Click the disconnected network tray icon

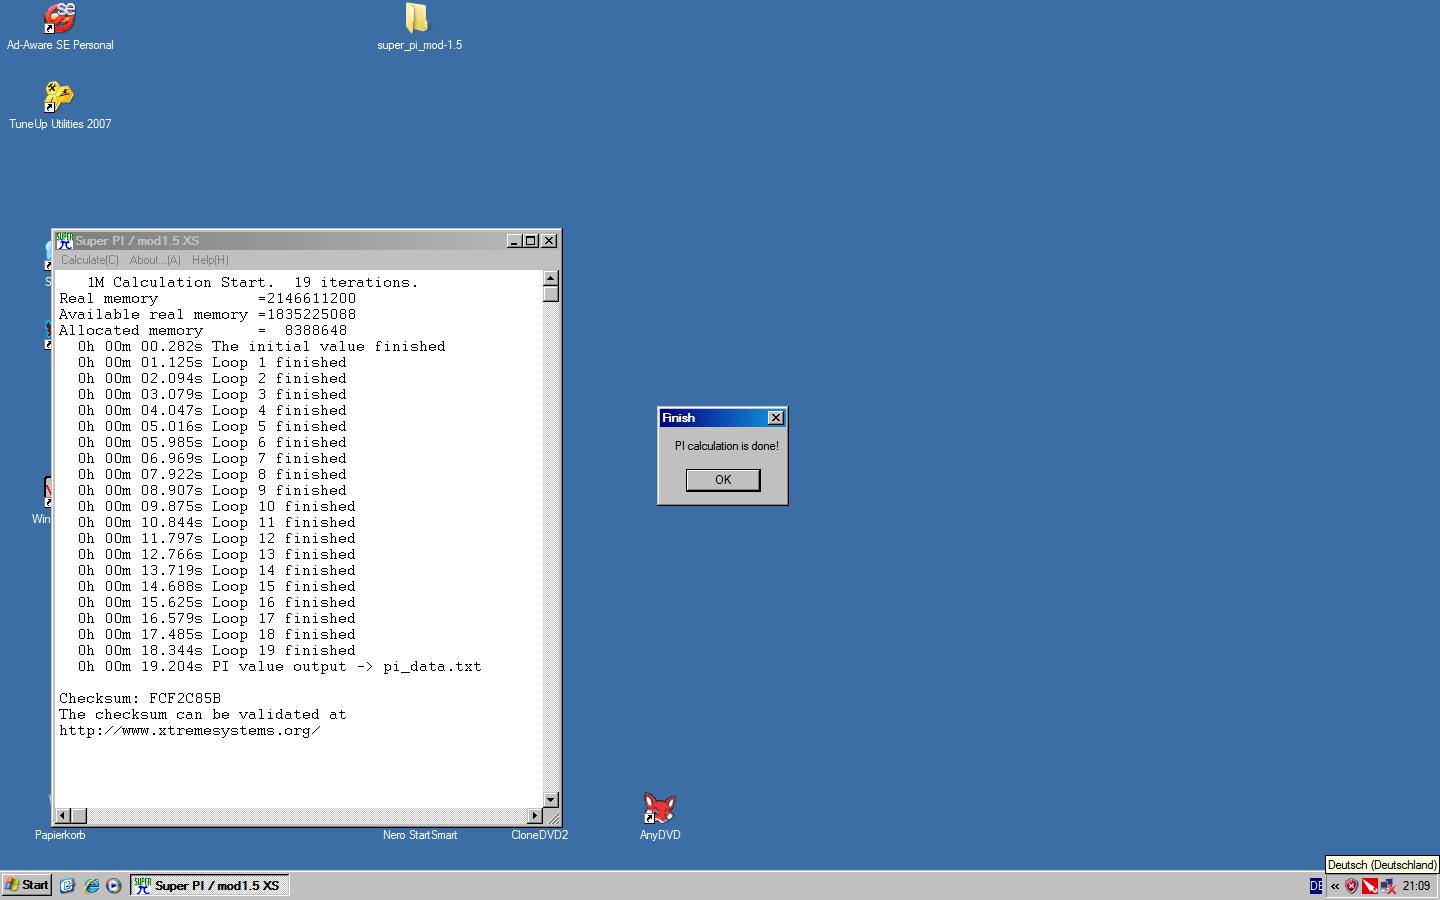(1388, 886)
